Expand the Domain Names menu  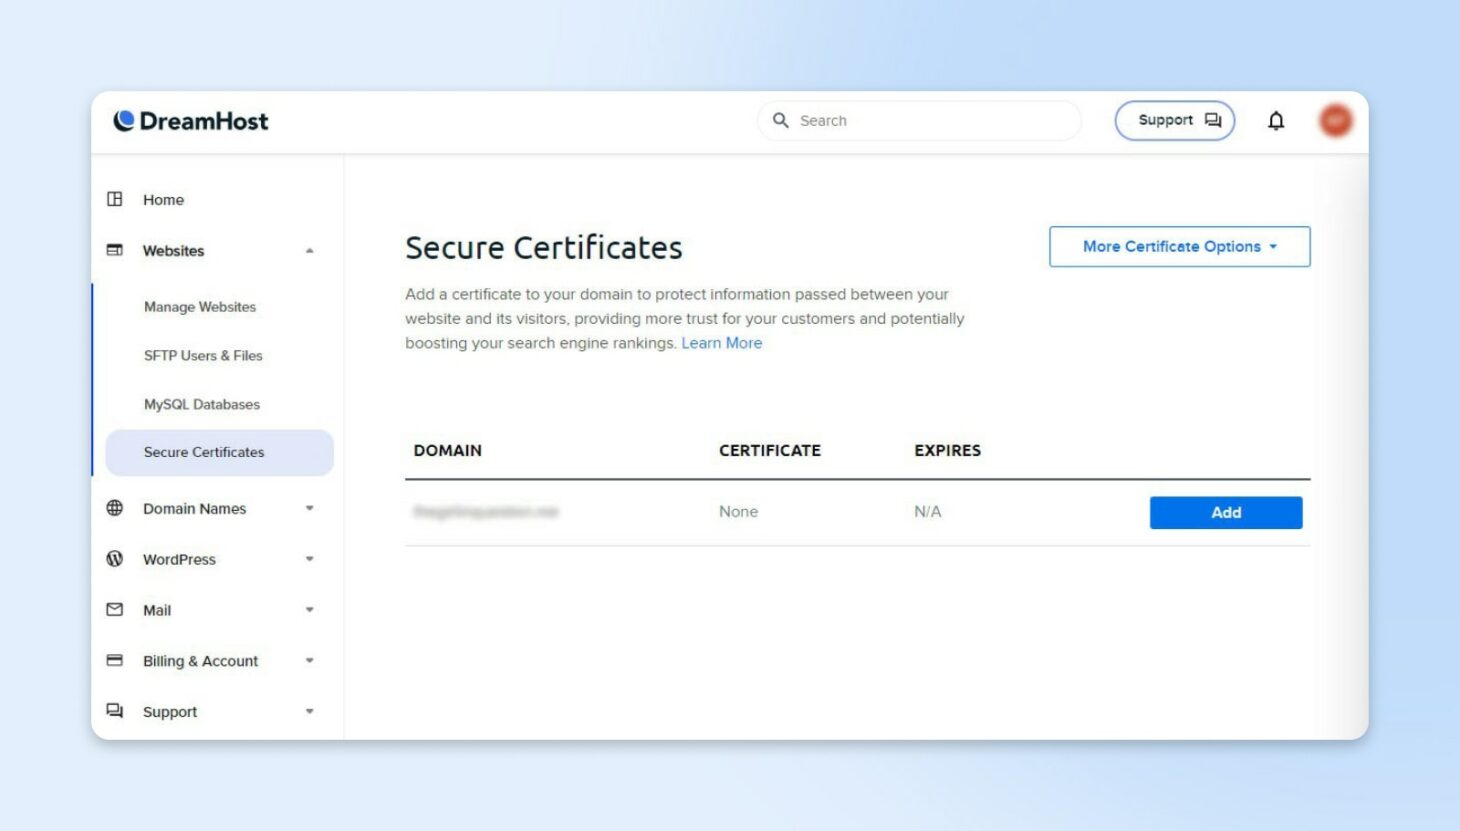[309, 508]
